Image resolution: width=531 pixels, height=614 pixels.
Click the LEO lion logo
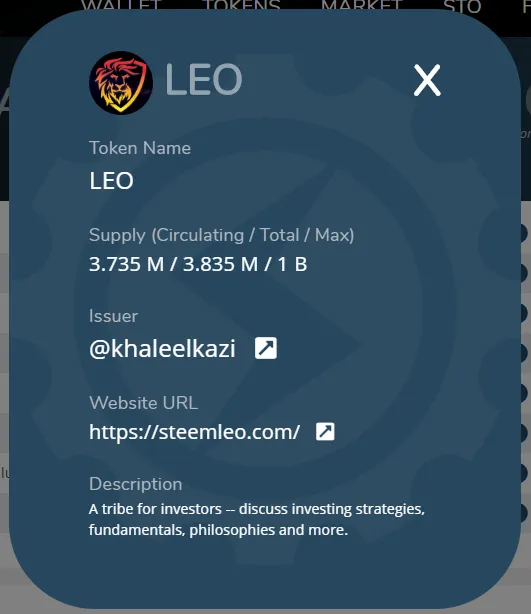(x=121, y=83)
